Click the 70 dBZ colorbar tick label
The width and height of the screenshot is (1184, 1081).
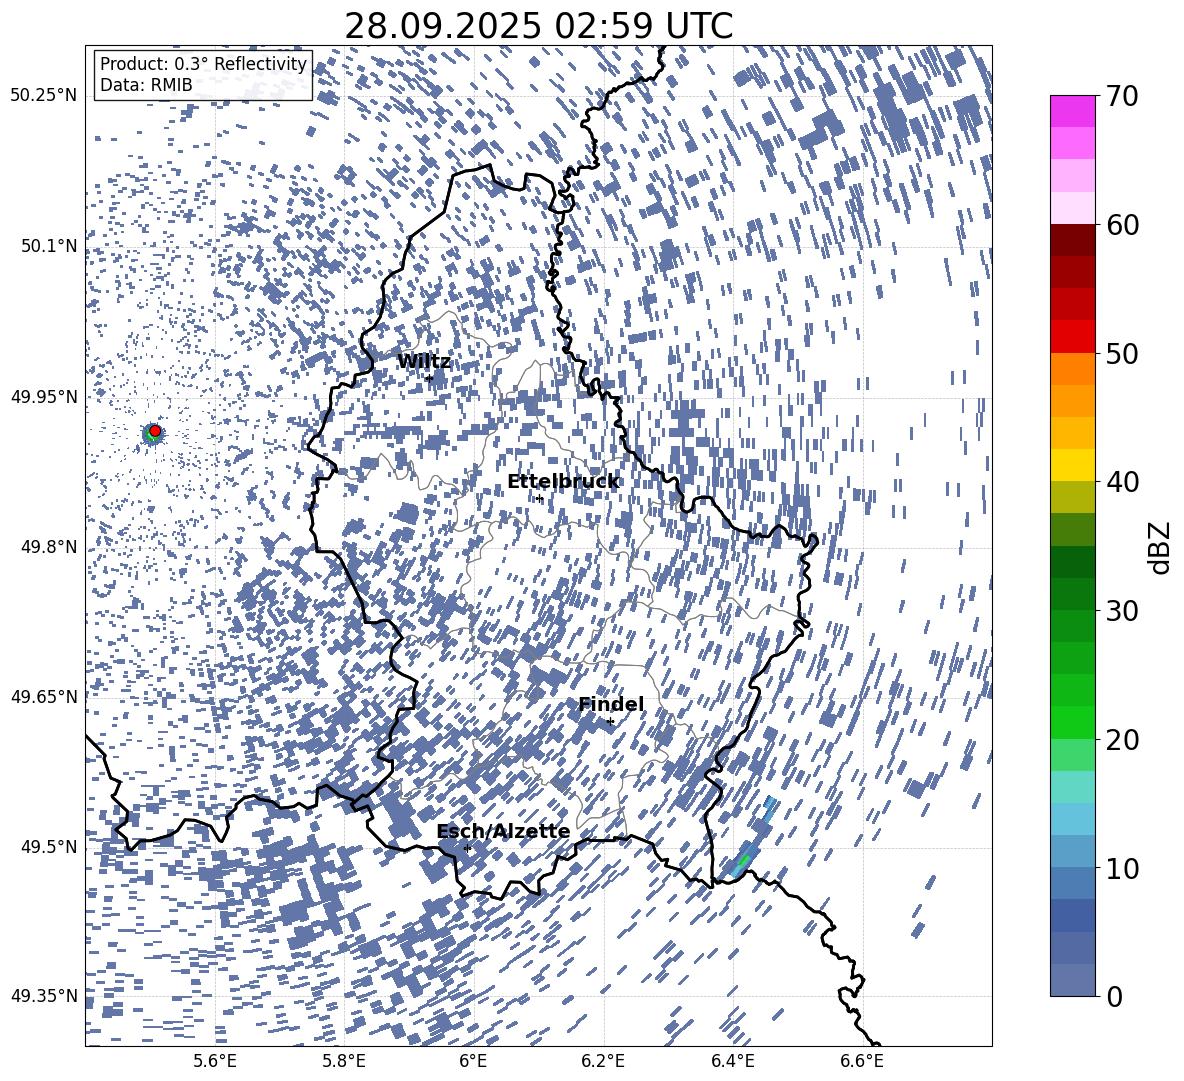tap(1122, 97)
